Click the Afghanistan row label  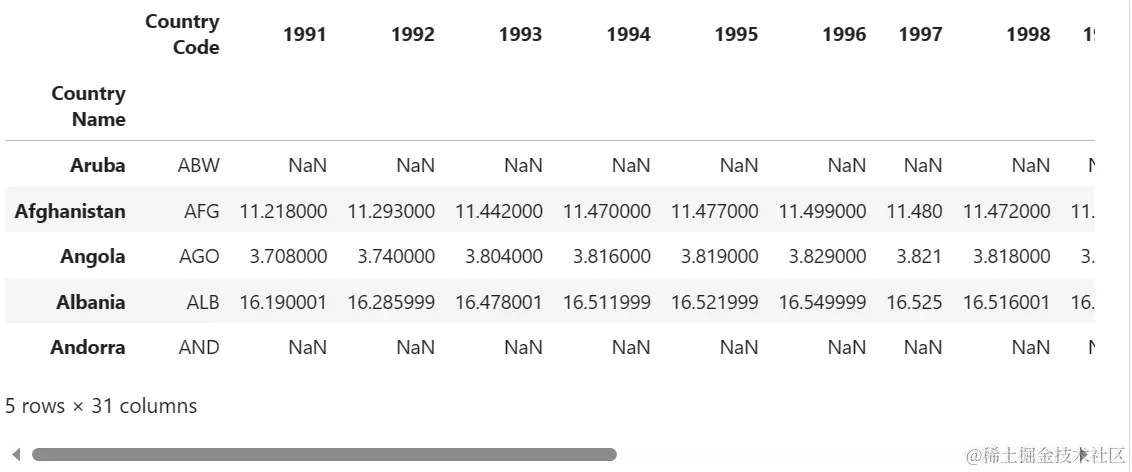click(70, 211)
